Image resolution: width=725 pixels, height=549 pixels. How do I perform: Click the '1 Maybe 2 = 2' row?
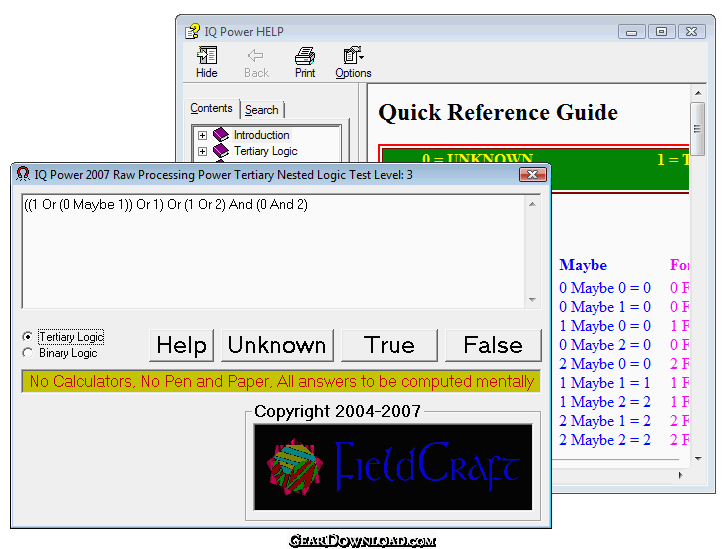(605, 401)
